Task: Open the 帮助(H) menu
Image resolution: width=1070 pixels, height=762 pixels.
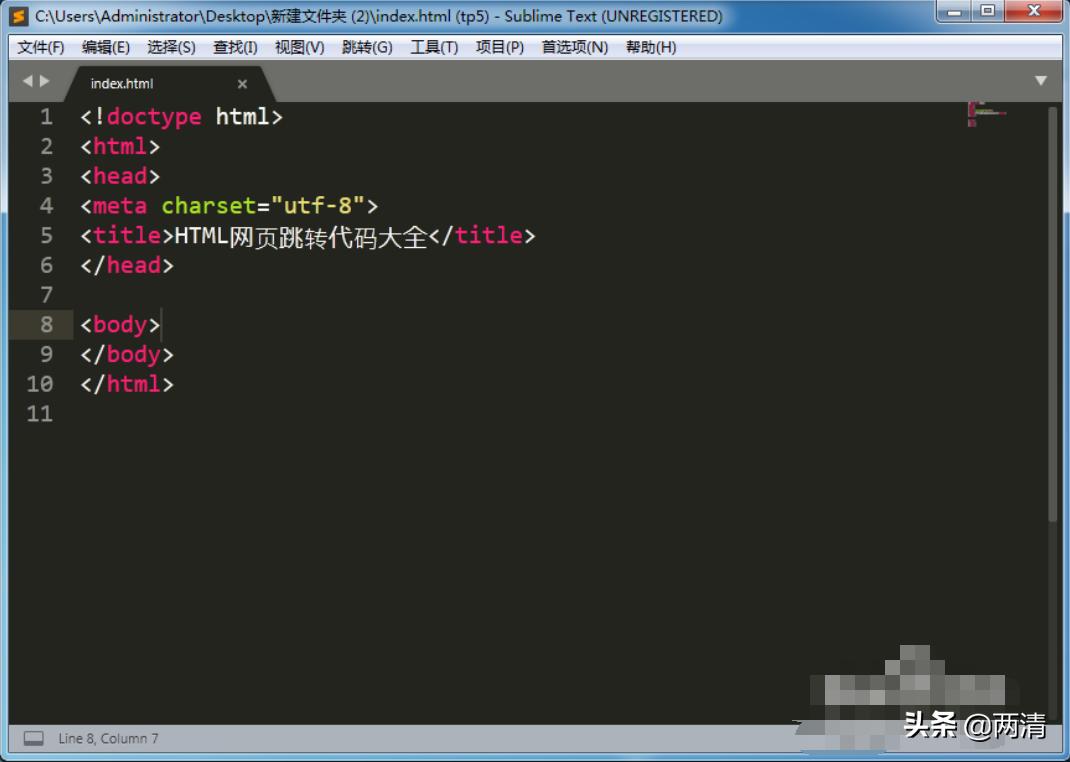Action: (651, 47)
